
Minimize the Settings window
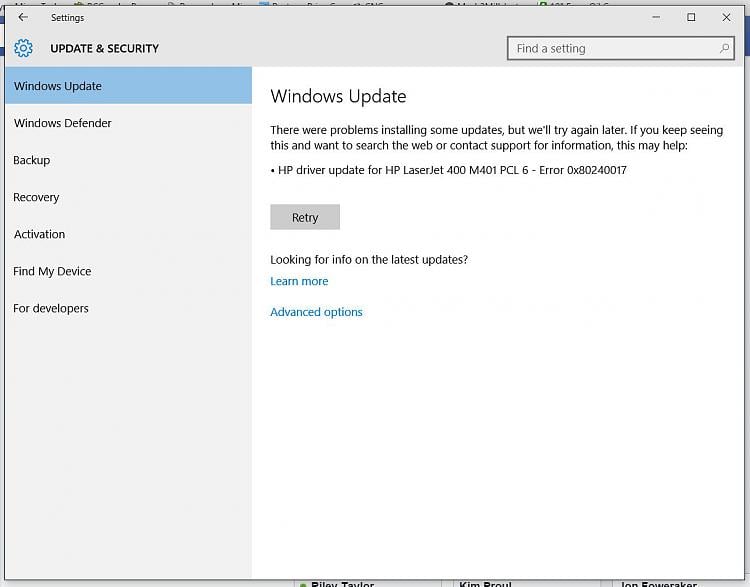pos(656,17)
